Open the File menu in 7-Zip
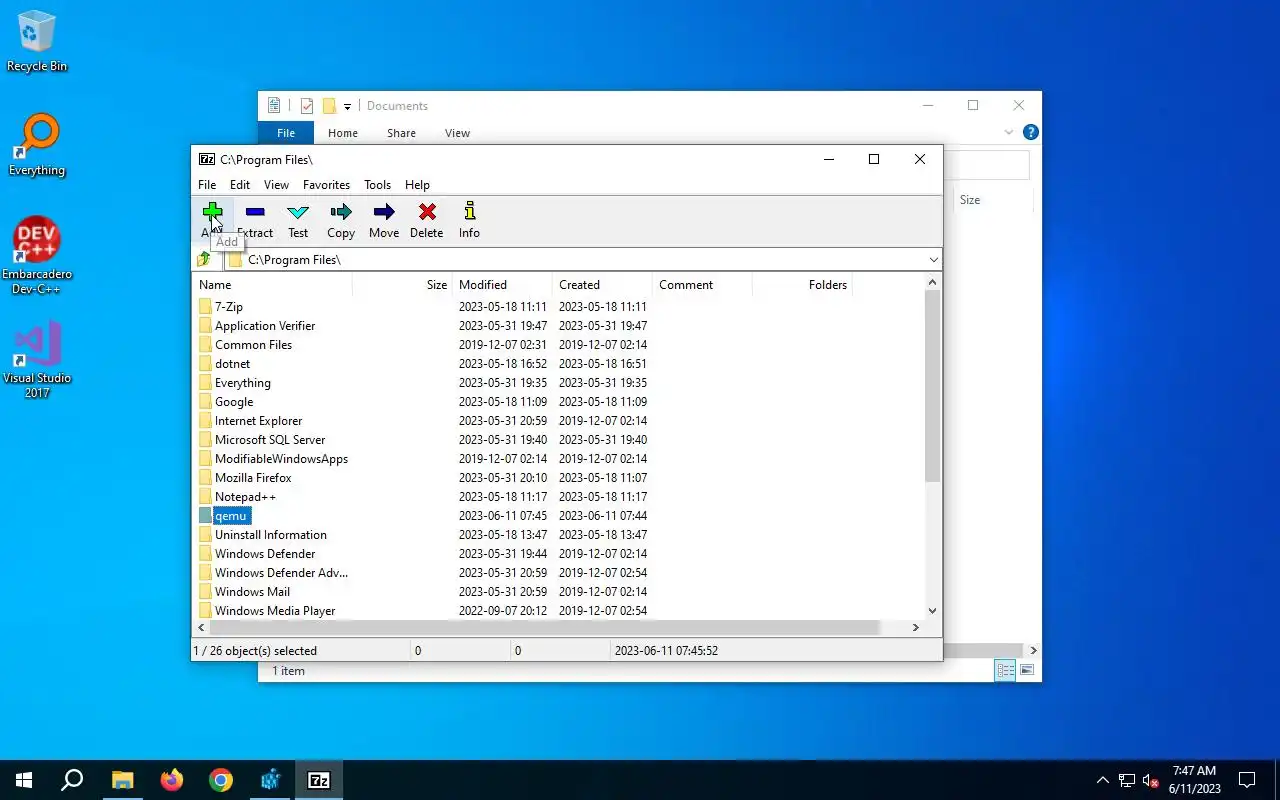Screen dimensions: 1280x800 [x=207, y=185]
